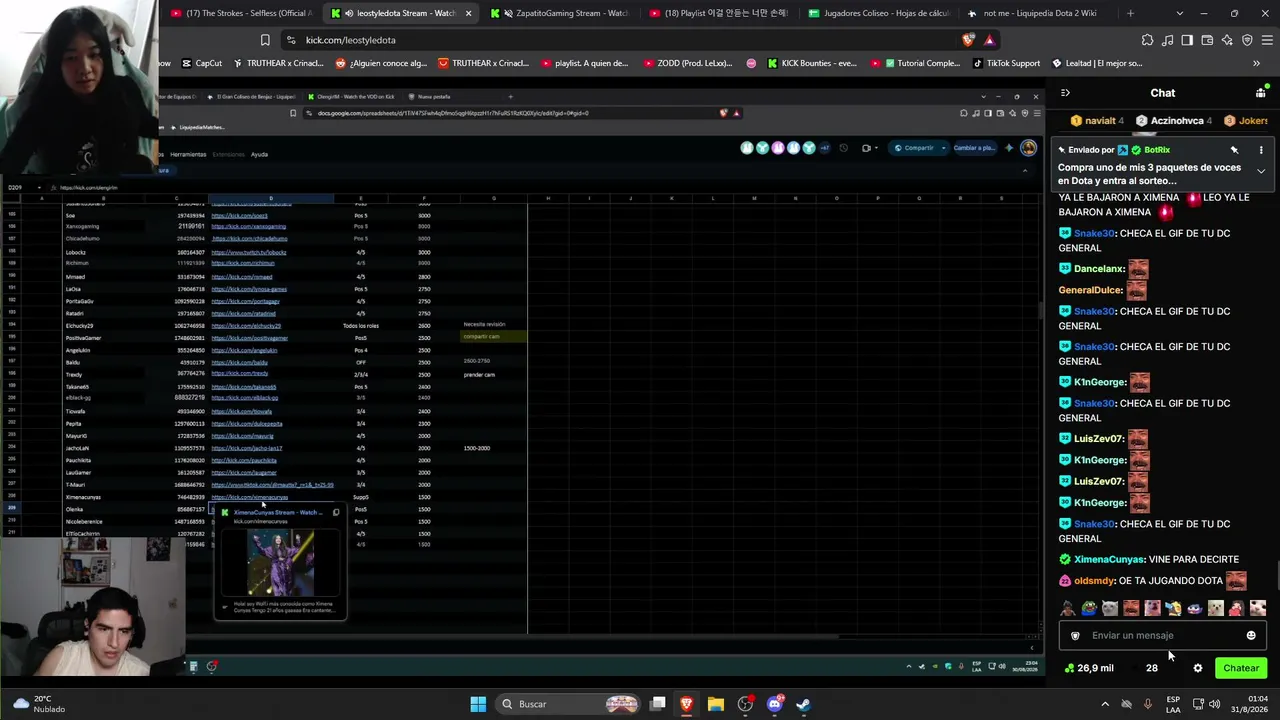The width and height of the screenshot is (1280, 720).
Task: Open Brave extensions puzzle icon
Action: (x=1147, y=40)
